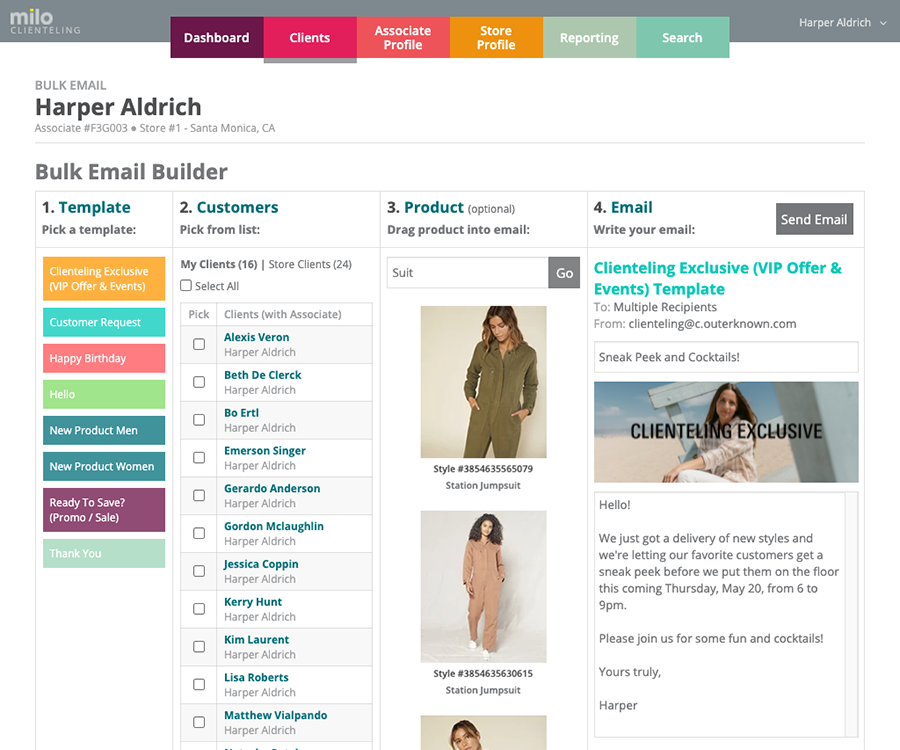Viewport: 900px width, 750px height.
Task: Open Gordon Mclaughlin's client name link
Action: [x=274, y=527]
